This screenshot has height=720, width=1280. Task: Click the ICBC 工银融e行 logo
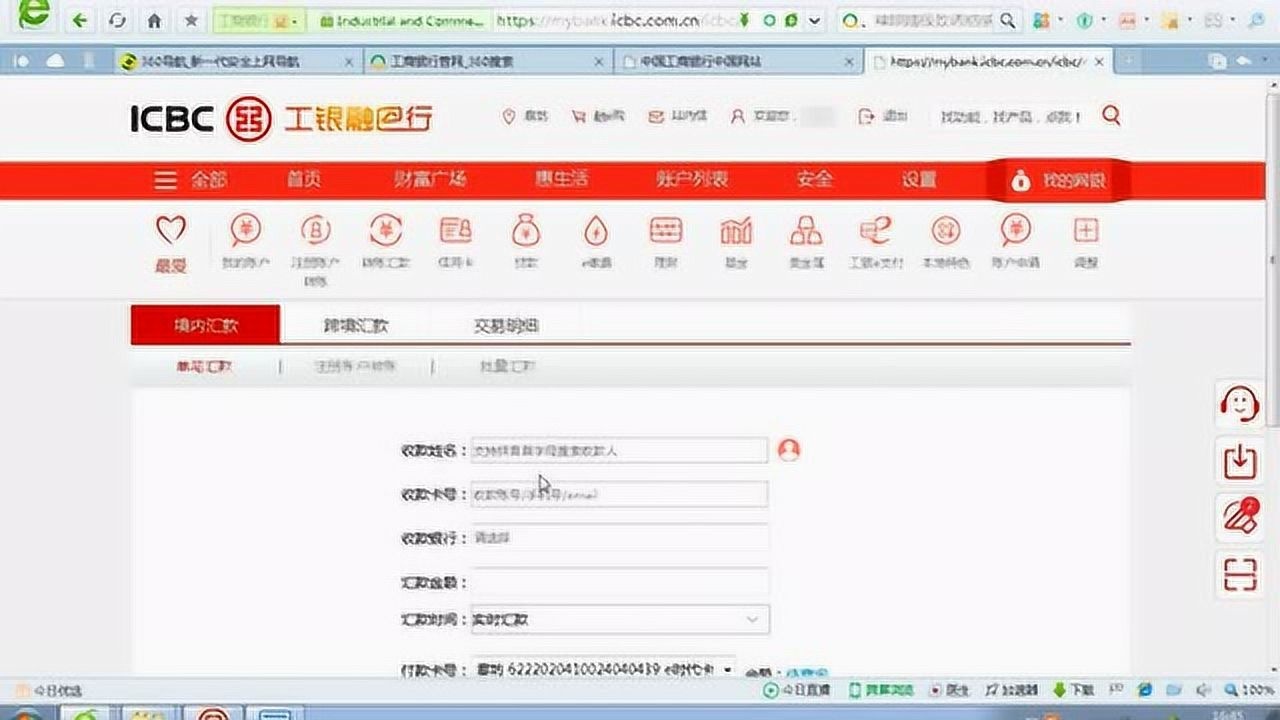[x=282, y=119]
